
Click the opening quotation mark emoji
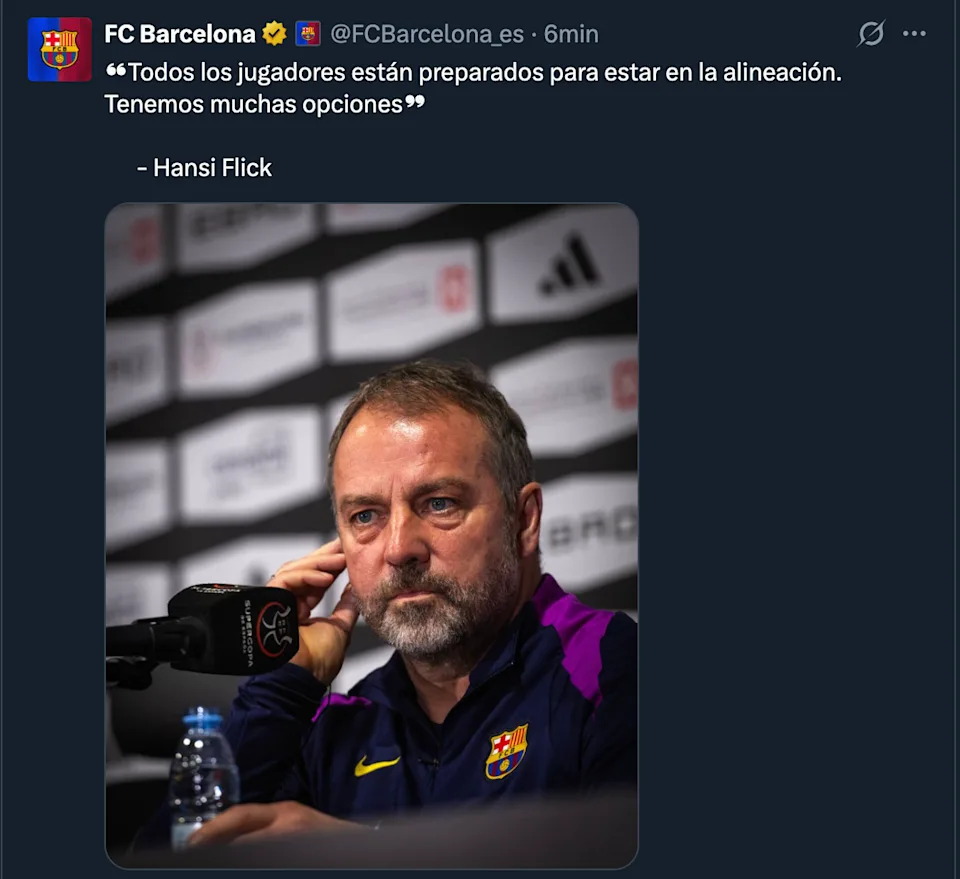pyautogui.click(x=116, y=73)
